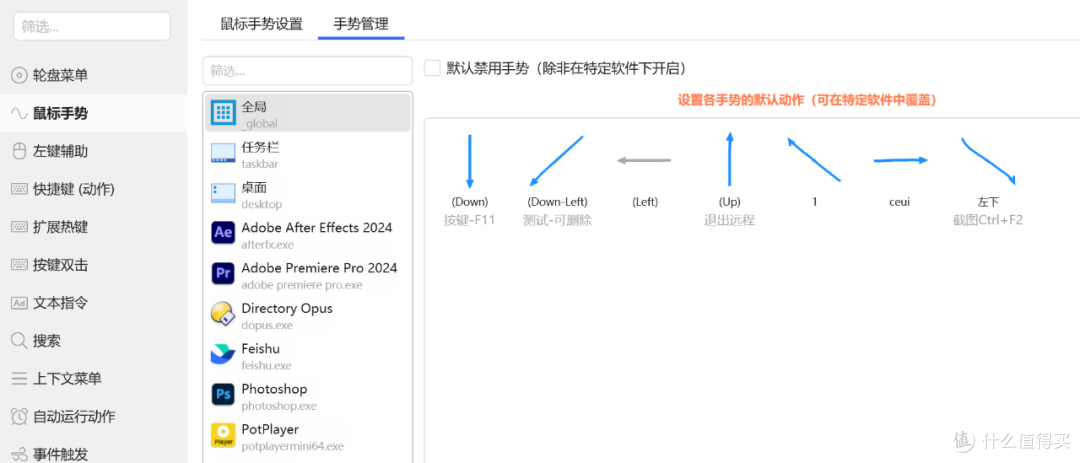Select Feishu list entry
Screen dimensions: 1080x463
tap(308, 355)
